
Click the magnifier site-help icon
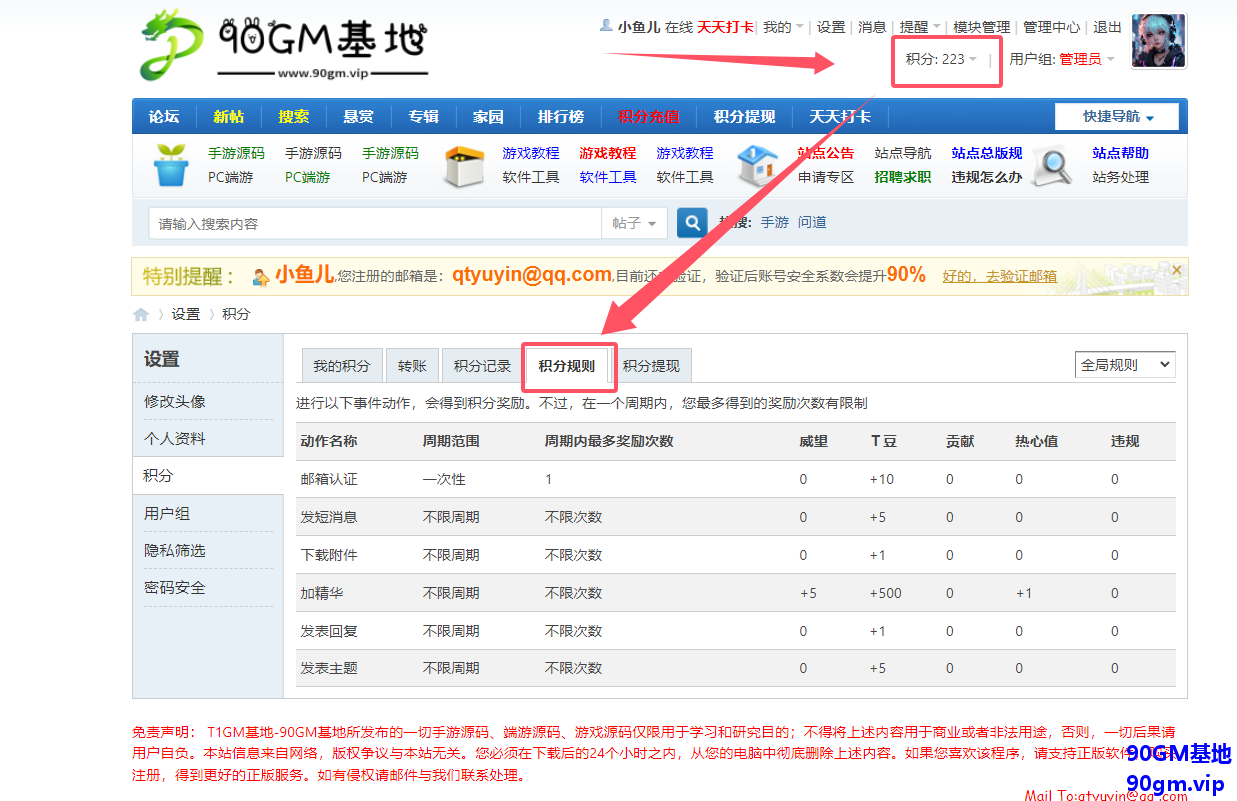tap(1052, 166)
